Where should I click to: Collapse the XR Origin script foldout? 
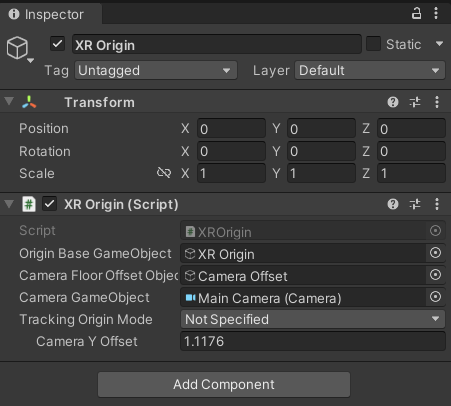(9, 203)
